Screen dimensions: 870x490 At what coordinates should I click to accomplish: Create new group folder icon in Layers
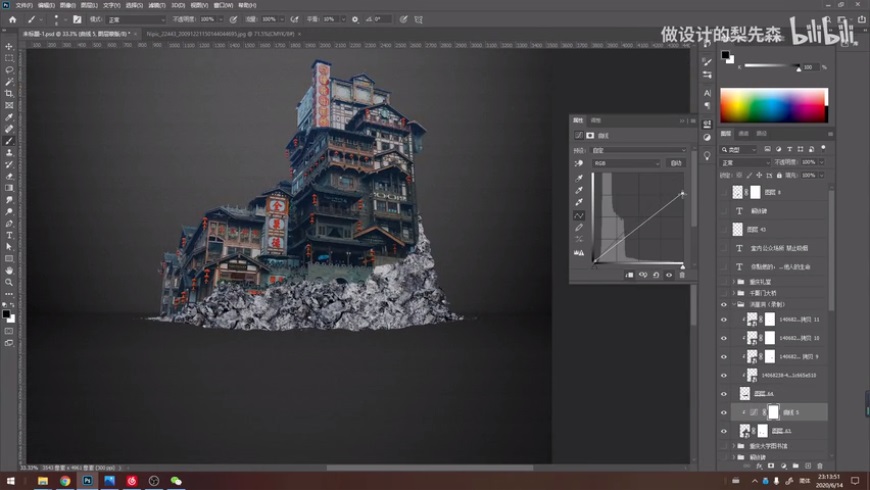pyautogui.click(x=795, y=466)
